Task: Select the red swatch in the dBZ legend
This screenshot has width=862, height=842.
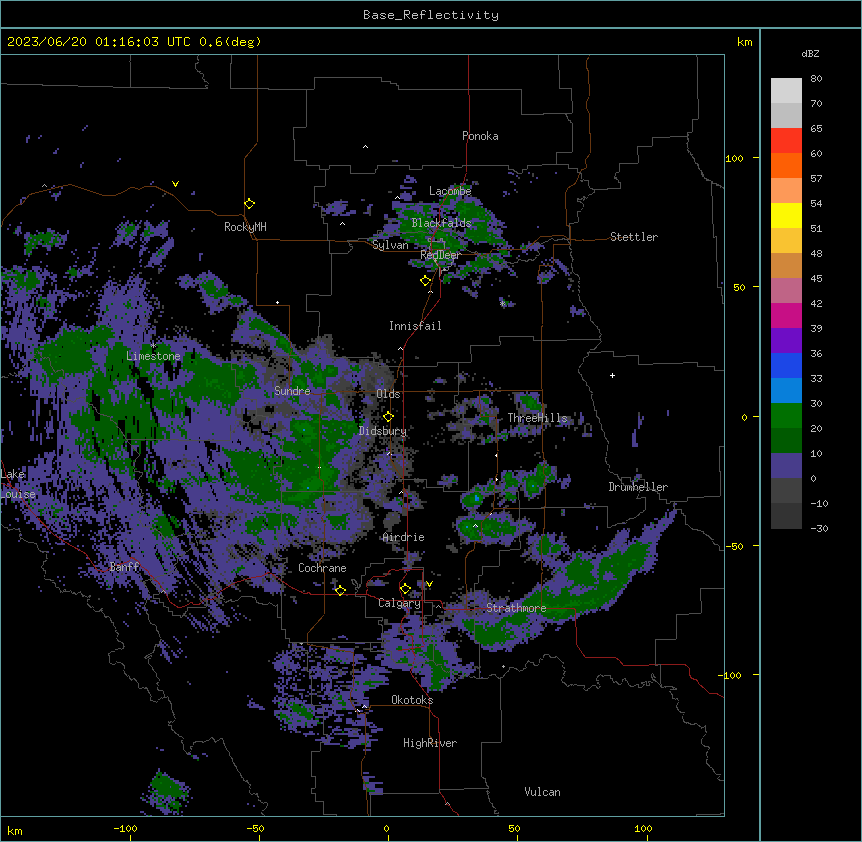Action: (786, 141)
